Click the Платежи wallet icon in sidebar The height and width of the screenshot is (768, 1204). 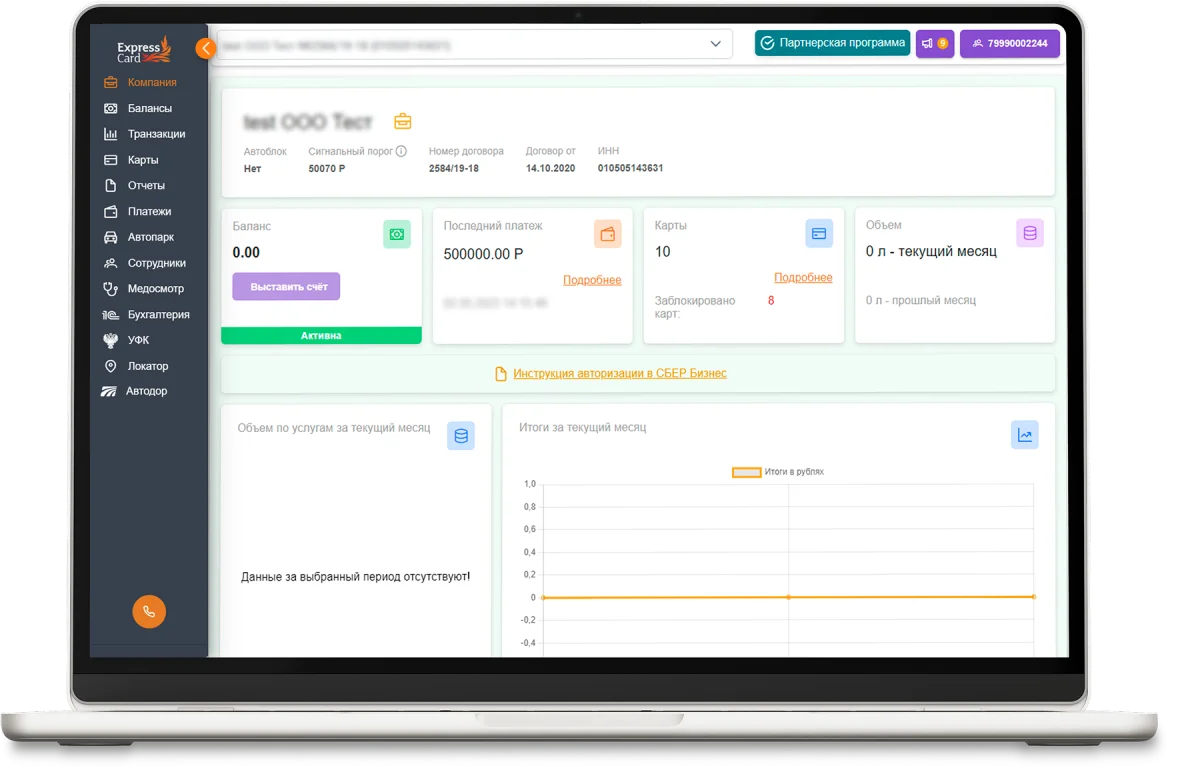click(110, 211)
